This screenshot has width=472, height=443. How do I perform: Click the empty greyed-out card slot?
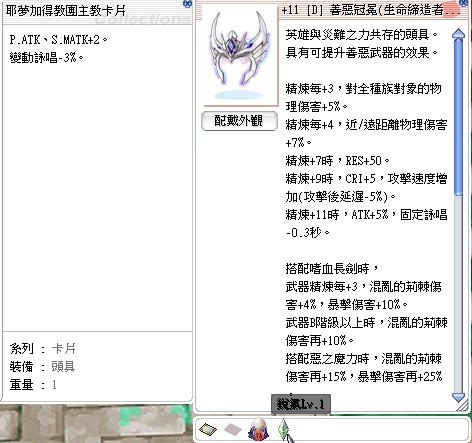(233, 429)
